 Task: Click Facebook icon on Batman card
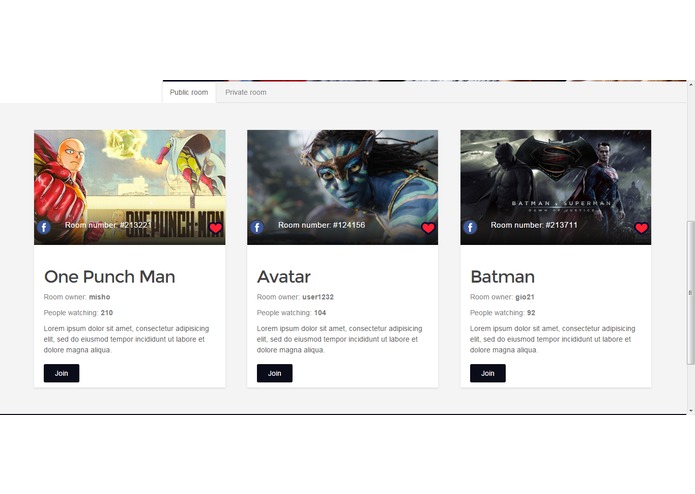[x=470, y=227]
